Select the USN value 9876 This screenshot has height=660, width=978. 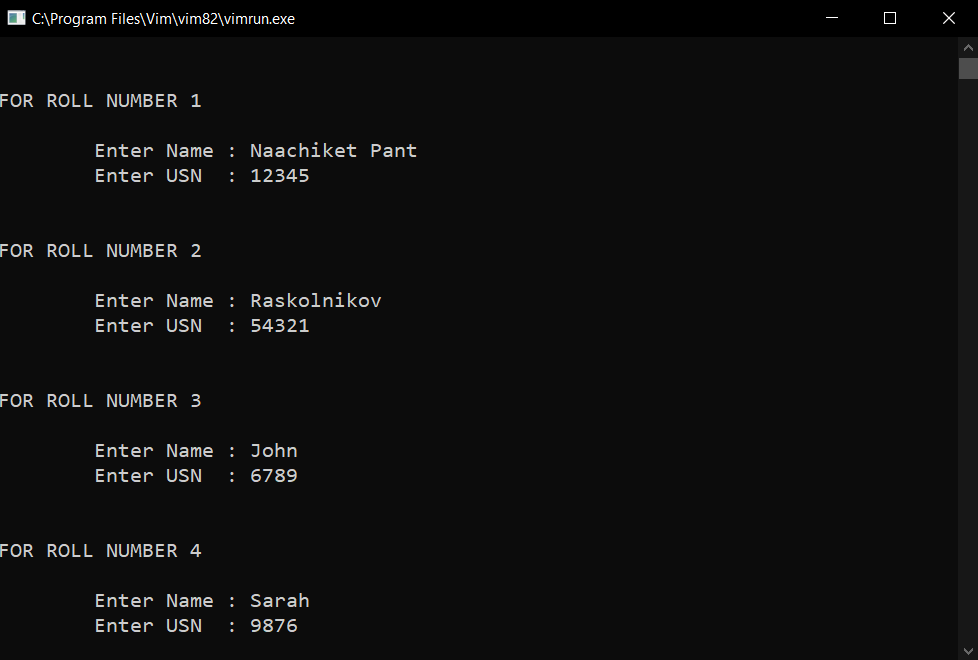273,625
